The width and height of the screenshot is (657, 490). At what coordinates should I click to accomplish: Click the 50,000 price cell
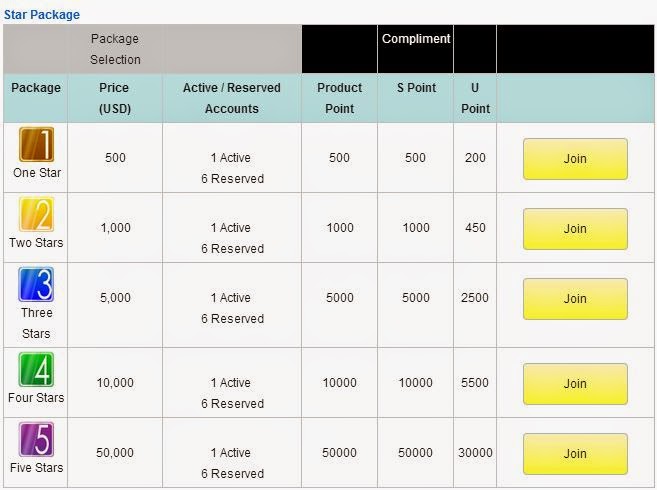coord(115,453)
